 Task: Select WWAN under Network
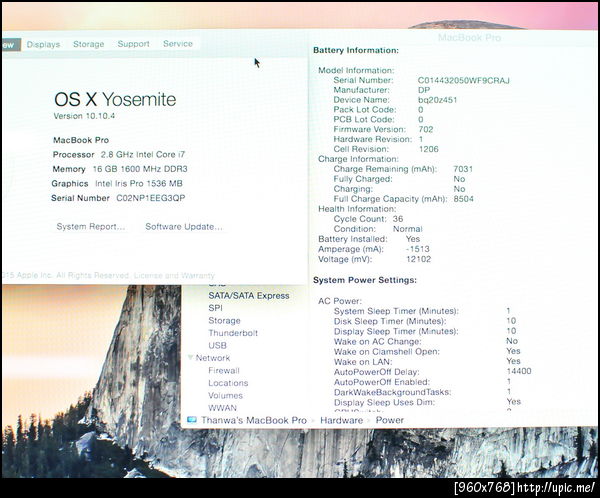[x=222, y=408]
